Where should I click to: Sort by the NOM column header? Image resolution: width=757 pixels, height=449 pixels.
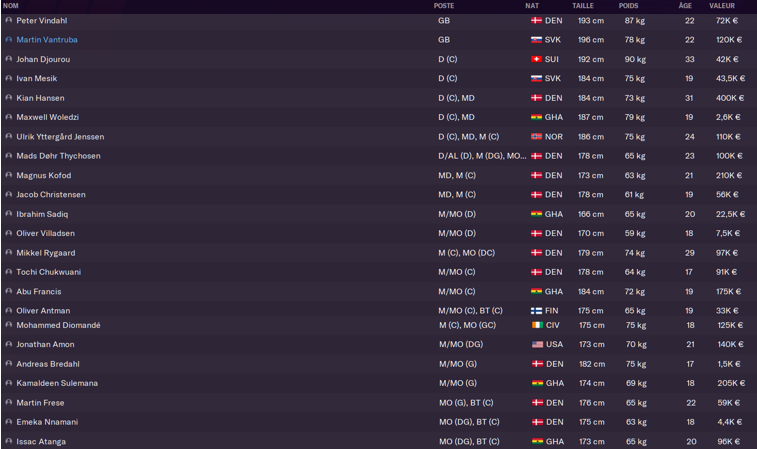[x=11, y=6]
